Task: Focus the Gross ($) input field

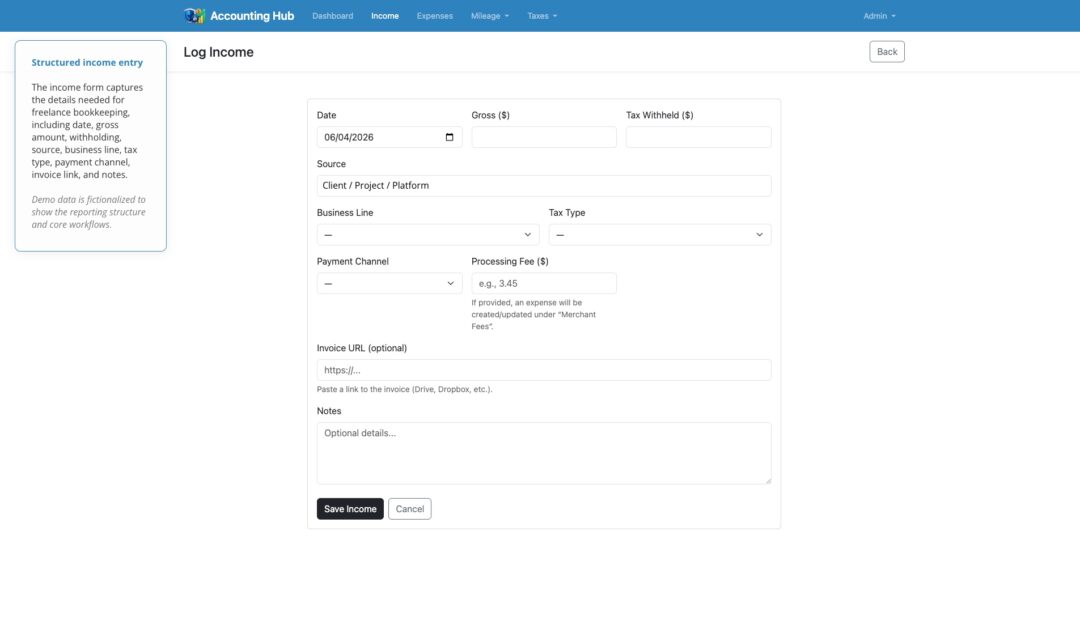Action: pos(544,137)
